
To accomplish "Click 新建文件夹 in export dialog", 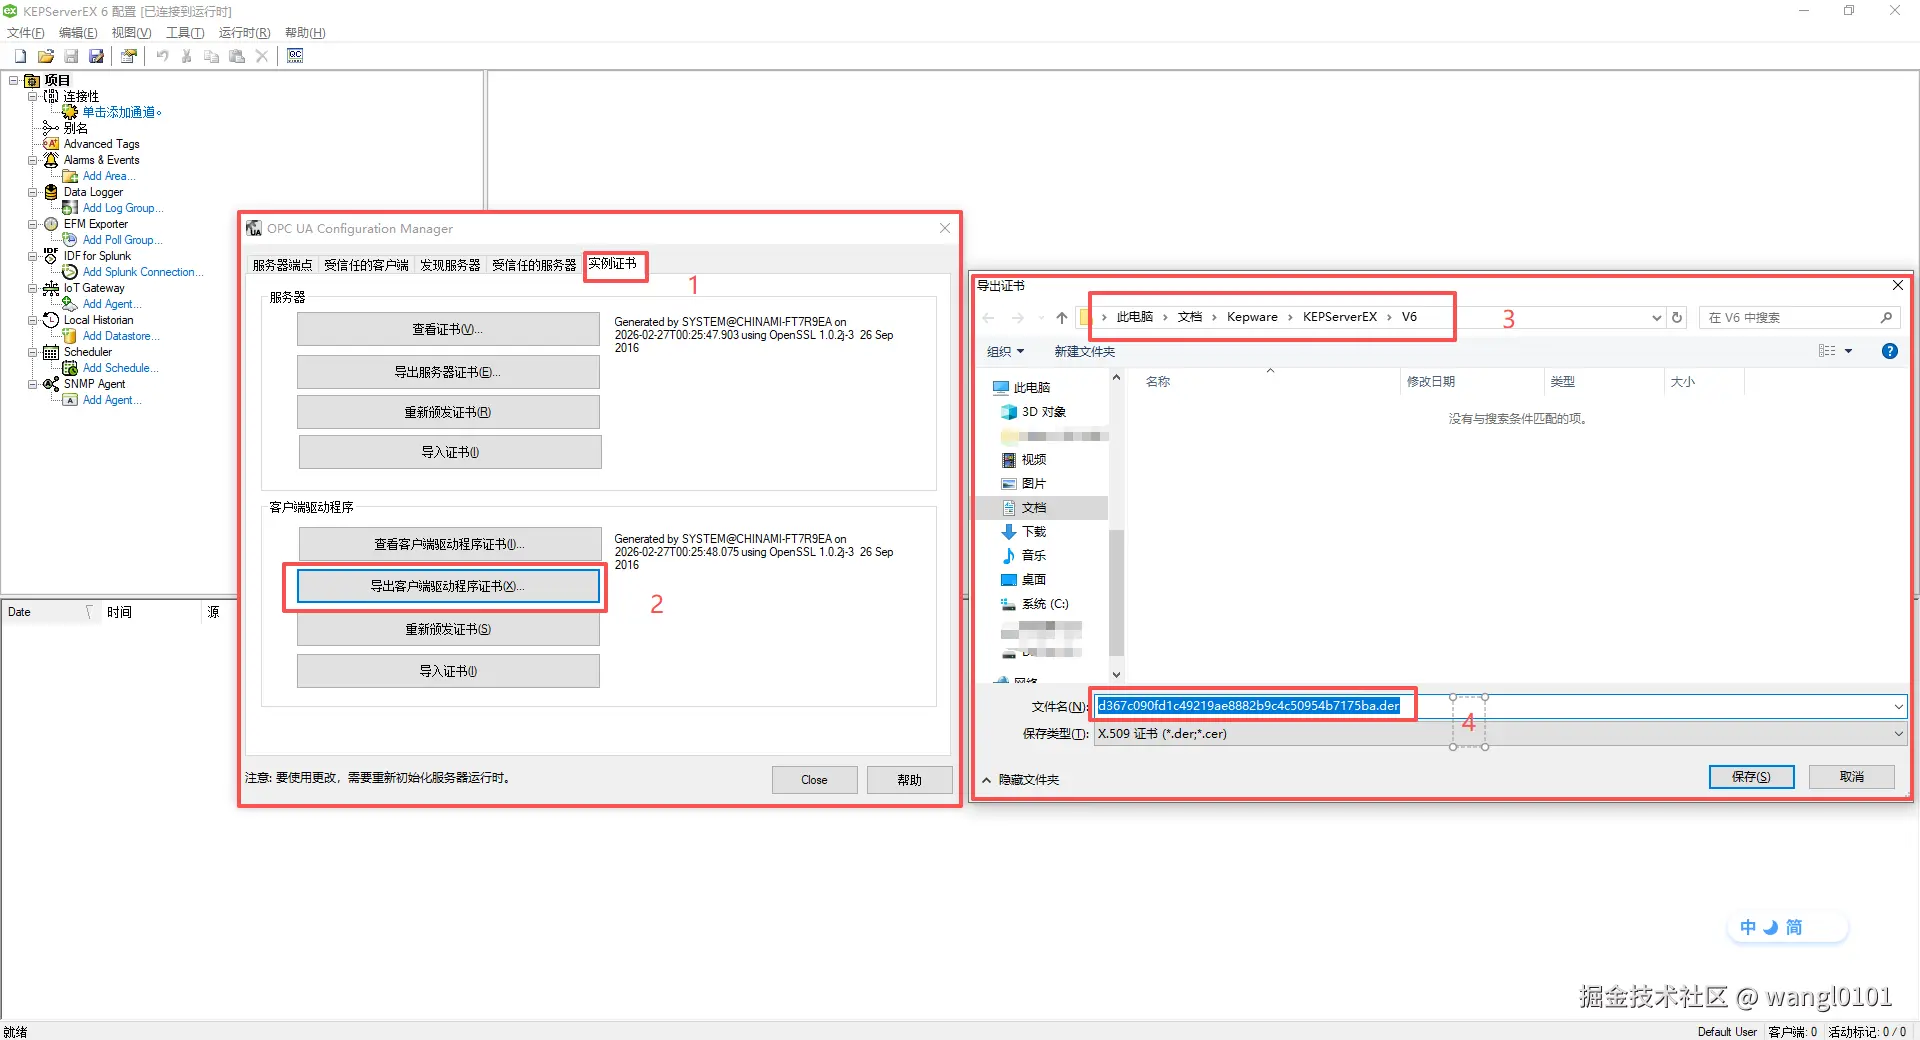I will pyautogui.click(x=1084, y=352).
